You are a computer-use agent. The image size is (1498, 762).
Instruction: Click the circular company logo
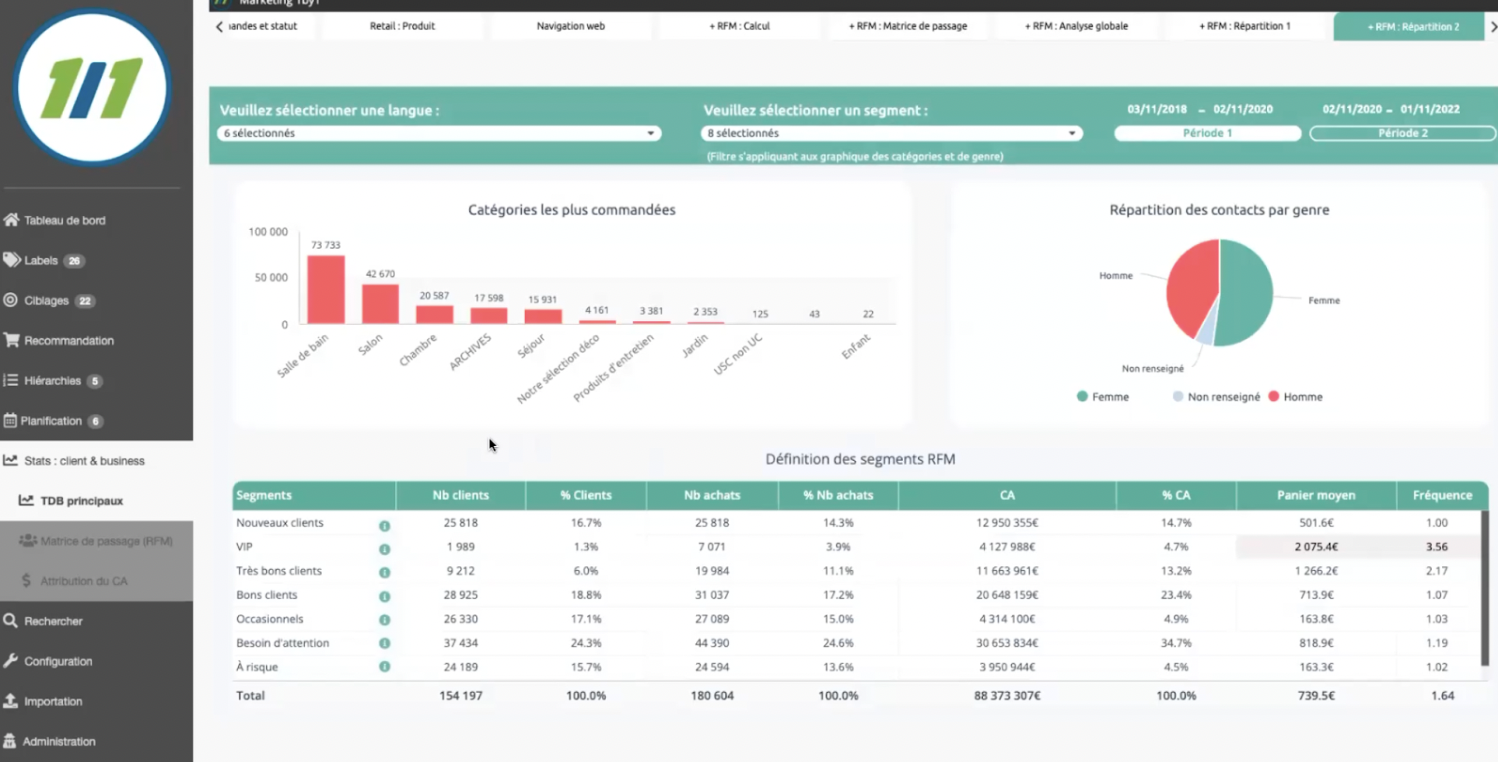pos(92,87)
